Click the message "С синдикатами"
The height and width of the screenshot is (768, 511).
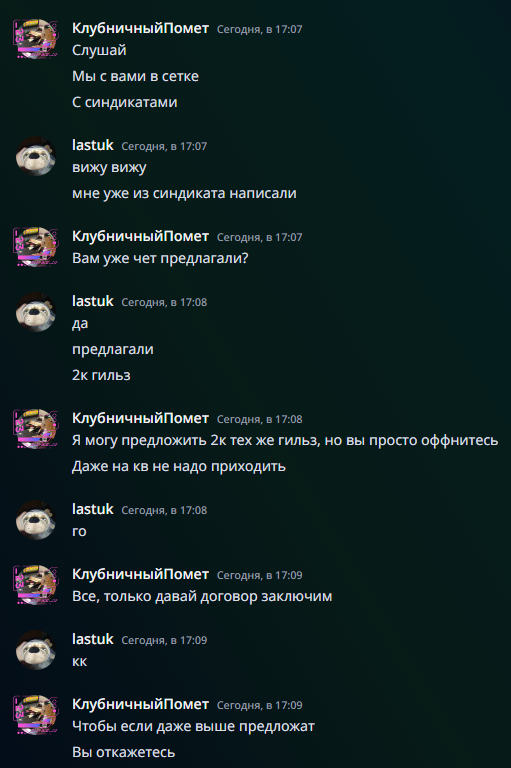(124, 102)
